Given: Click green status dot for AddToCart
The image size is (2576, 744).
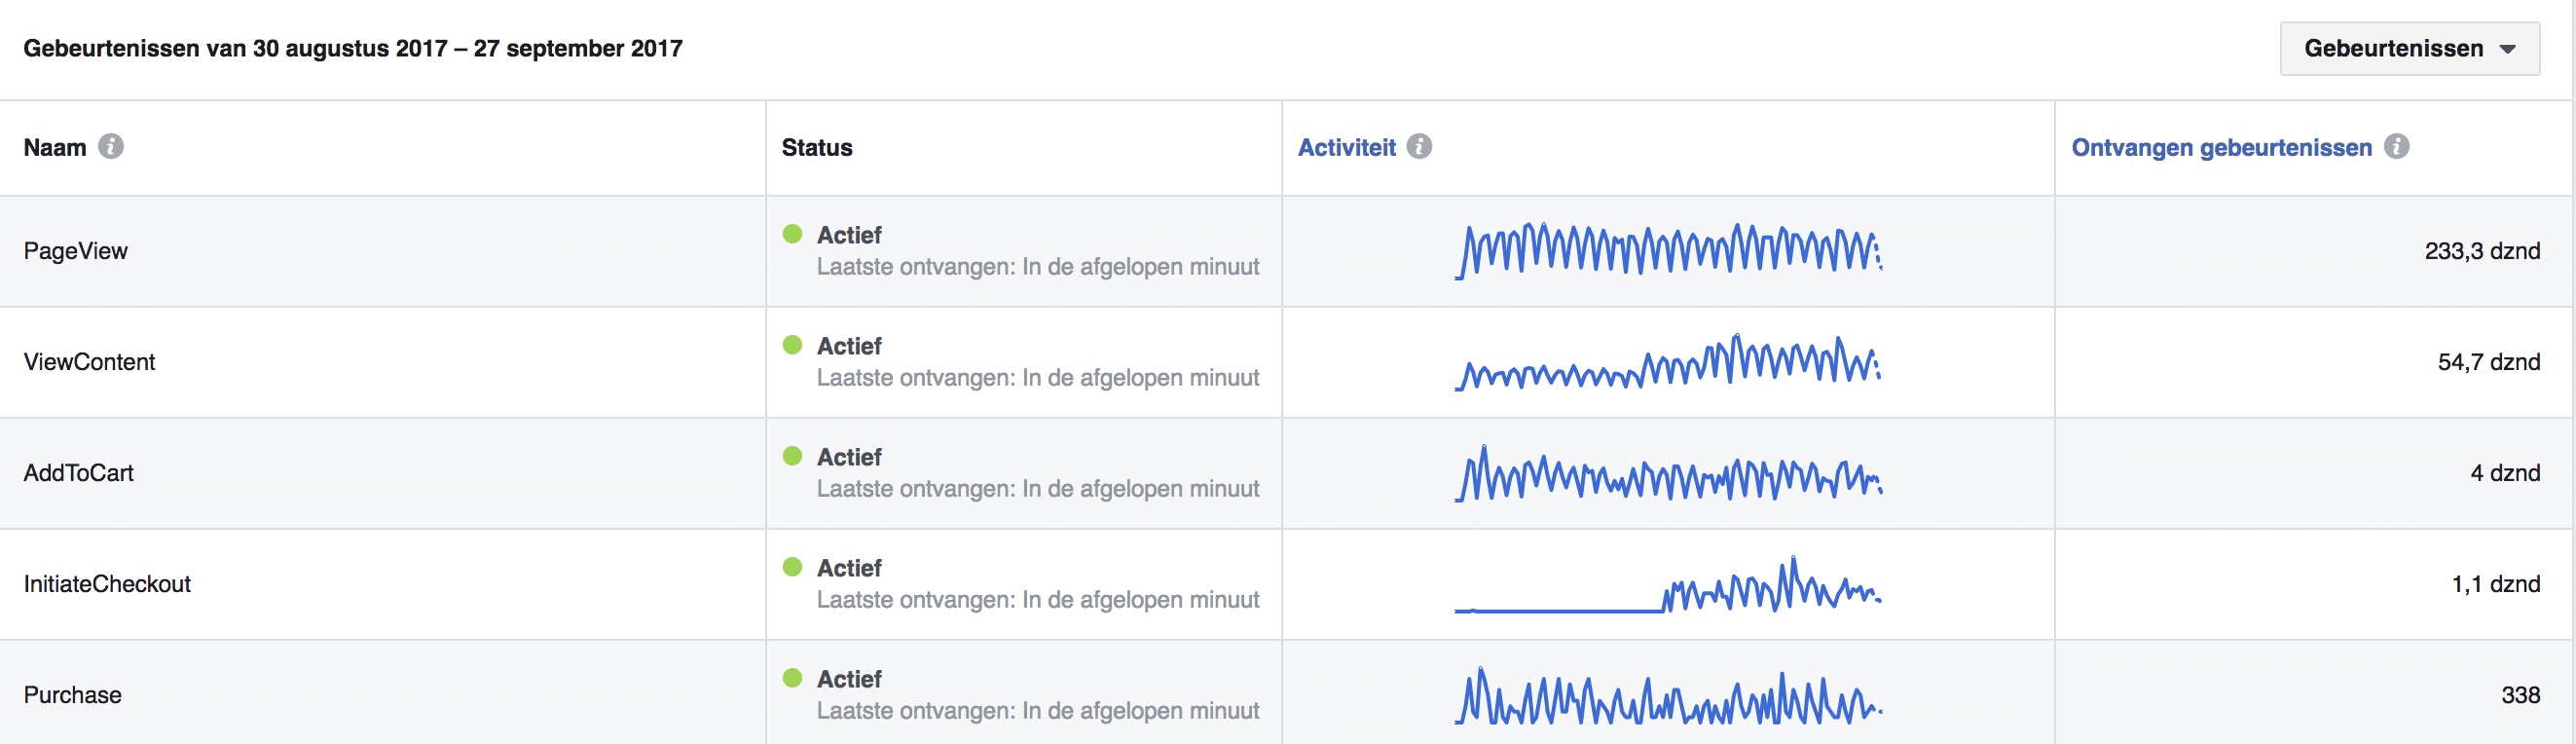Looking at the screenshot, I should (793, 456).
